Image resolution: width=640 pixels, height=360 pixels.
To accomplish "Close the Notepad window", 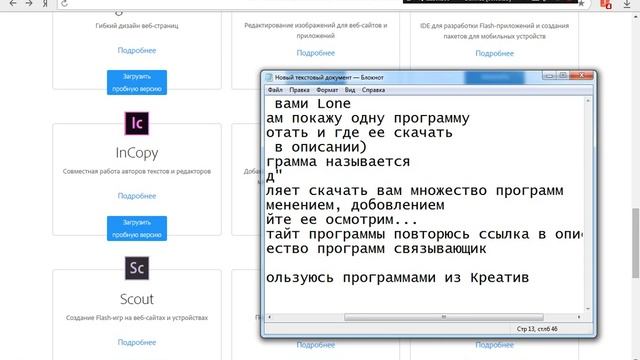I will [x=582, y=76].
